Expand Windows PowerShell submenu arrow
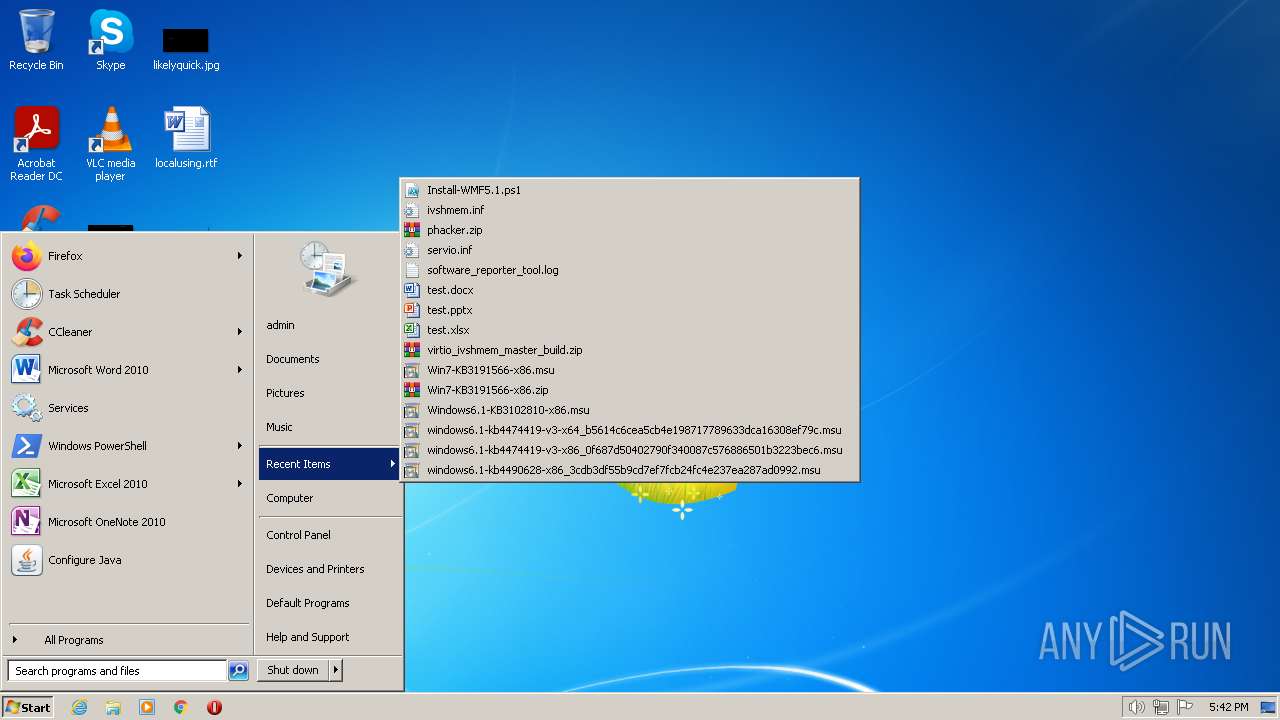The width and height of the screenshot is (1280, 720). click(239, 446)
